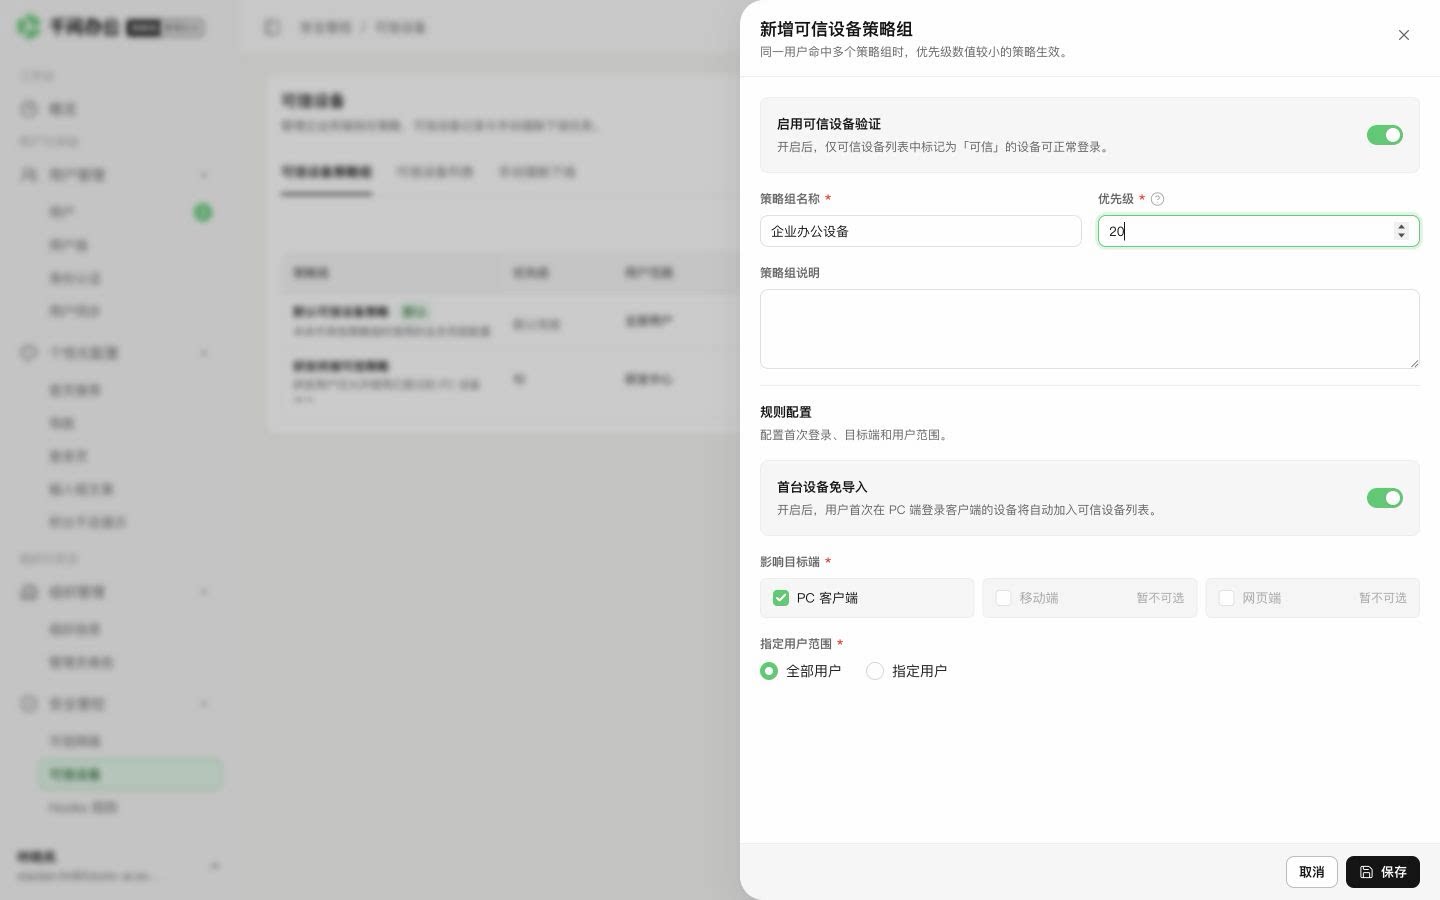
Task: Click the sidebar toggle icon in header
Action: [272, 27]
